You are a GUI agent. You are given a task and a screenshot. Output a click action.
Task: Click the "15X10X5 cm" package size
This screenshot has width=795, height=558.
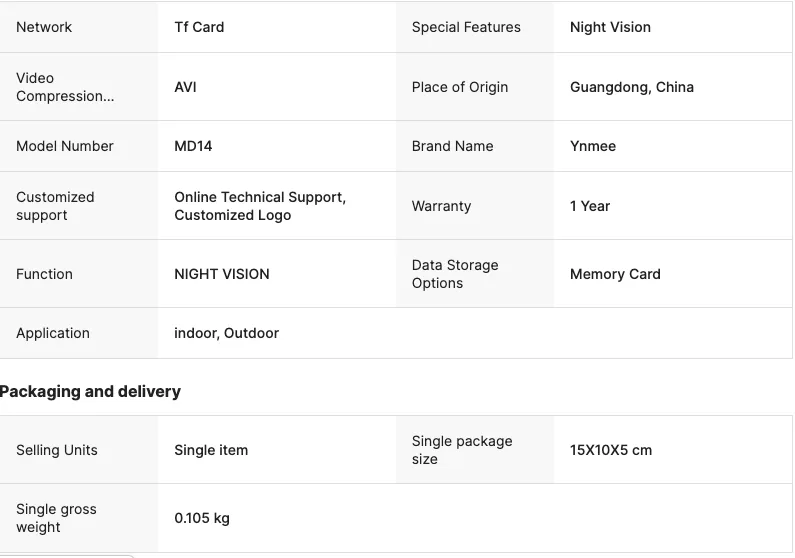[611, 450]
